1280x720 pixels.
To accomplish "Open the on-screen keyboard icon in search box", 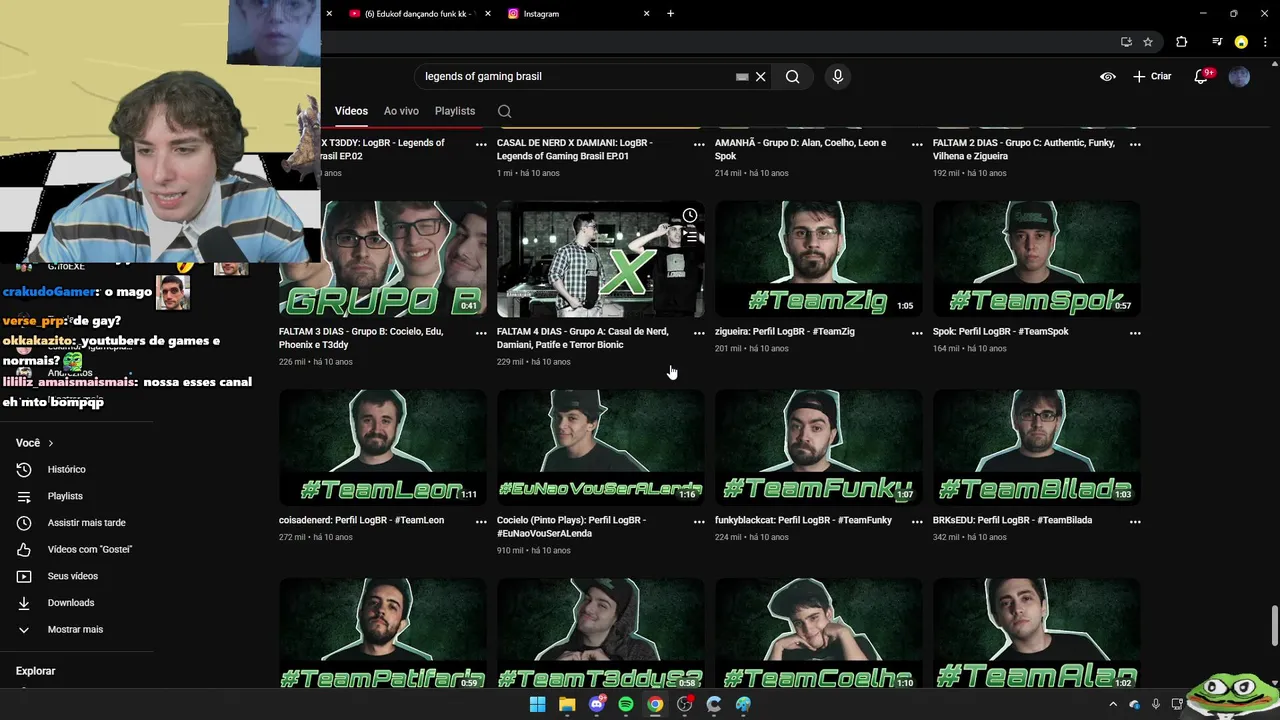I will [x=742, y=76].
